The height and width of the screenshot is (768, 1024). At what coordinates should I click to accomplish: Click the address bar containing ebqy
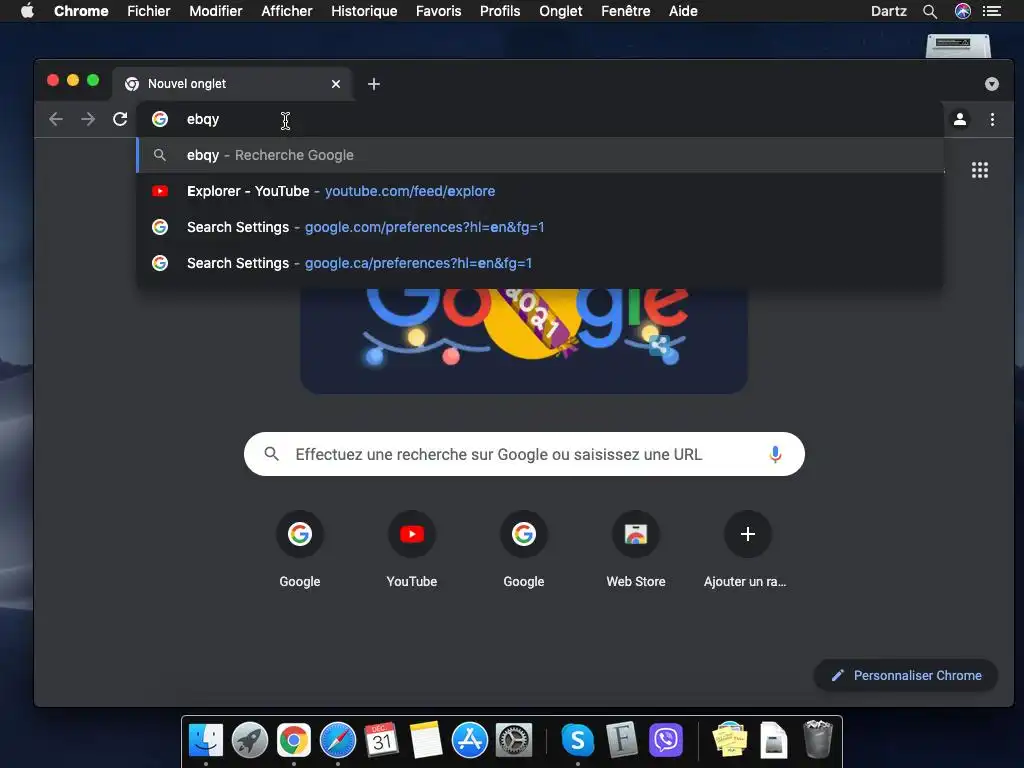(x=539, y=119)
